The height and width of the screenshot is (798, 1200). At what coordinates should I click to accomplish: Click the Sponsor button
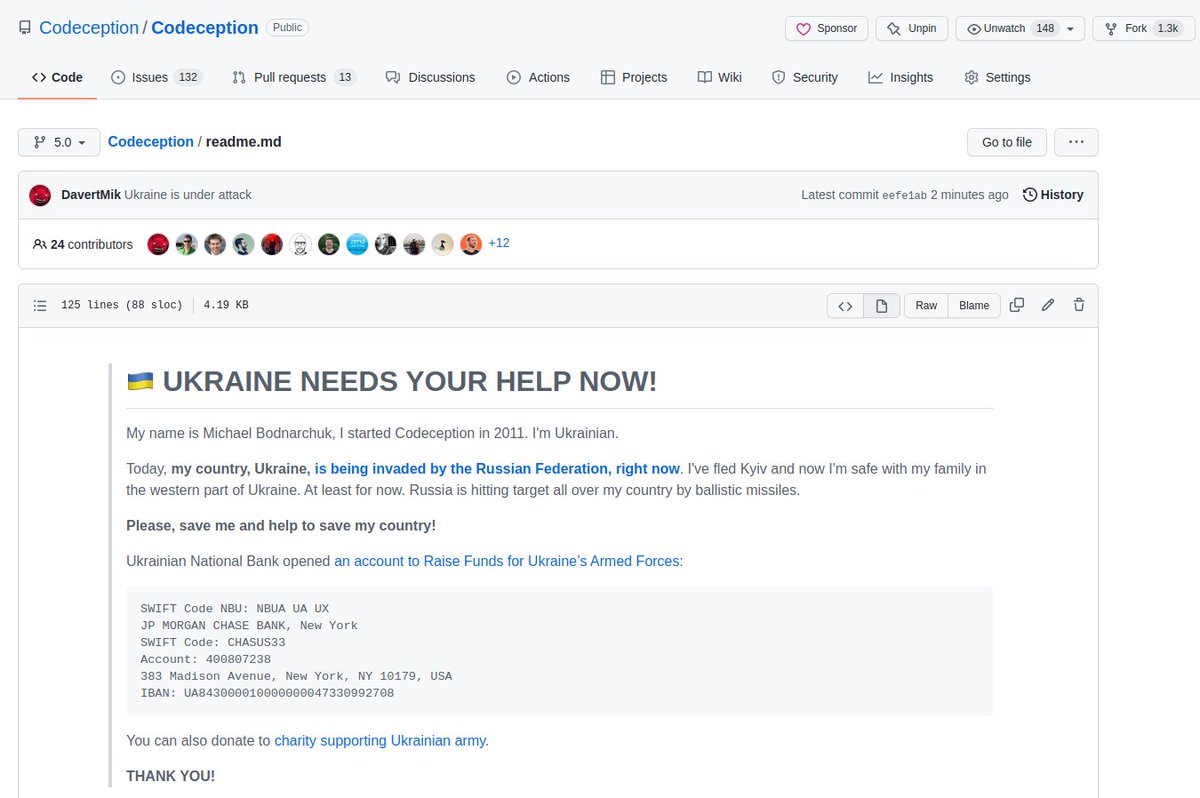point(826,28)
